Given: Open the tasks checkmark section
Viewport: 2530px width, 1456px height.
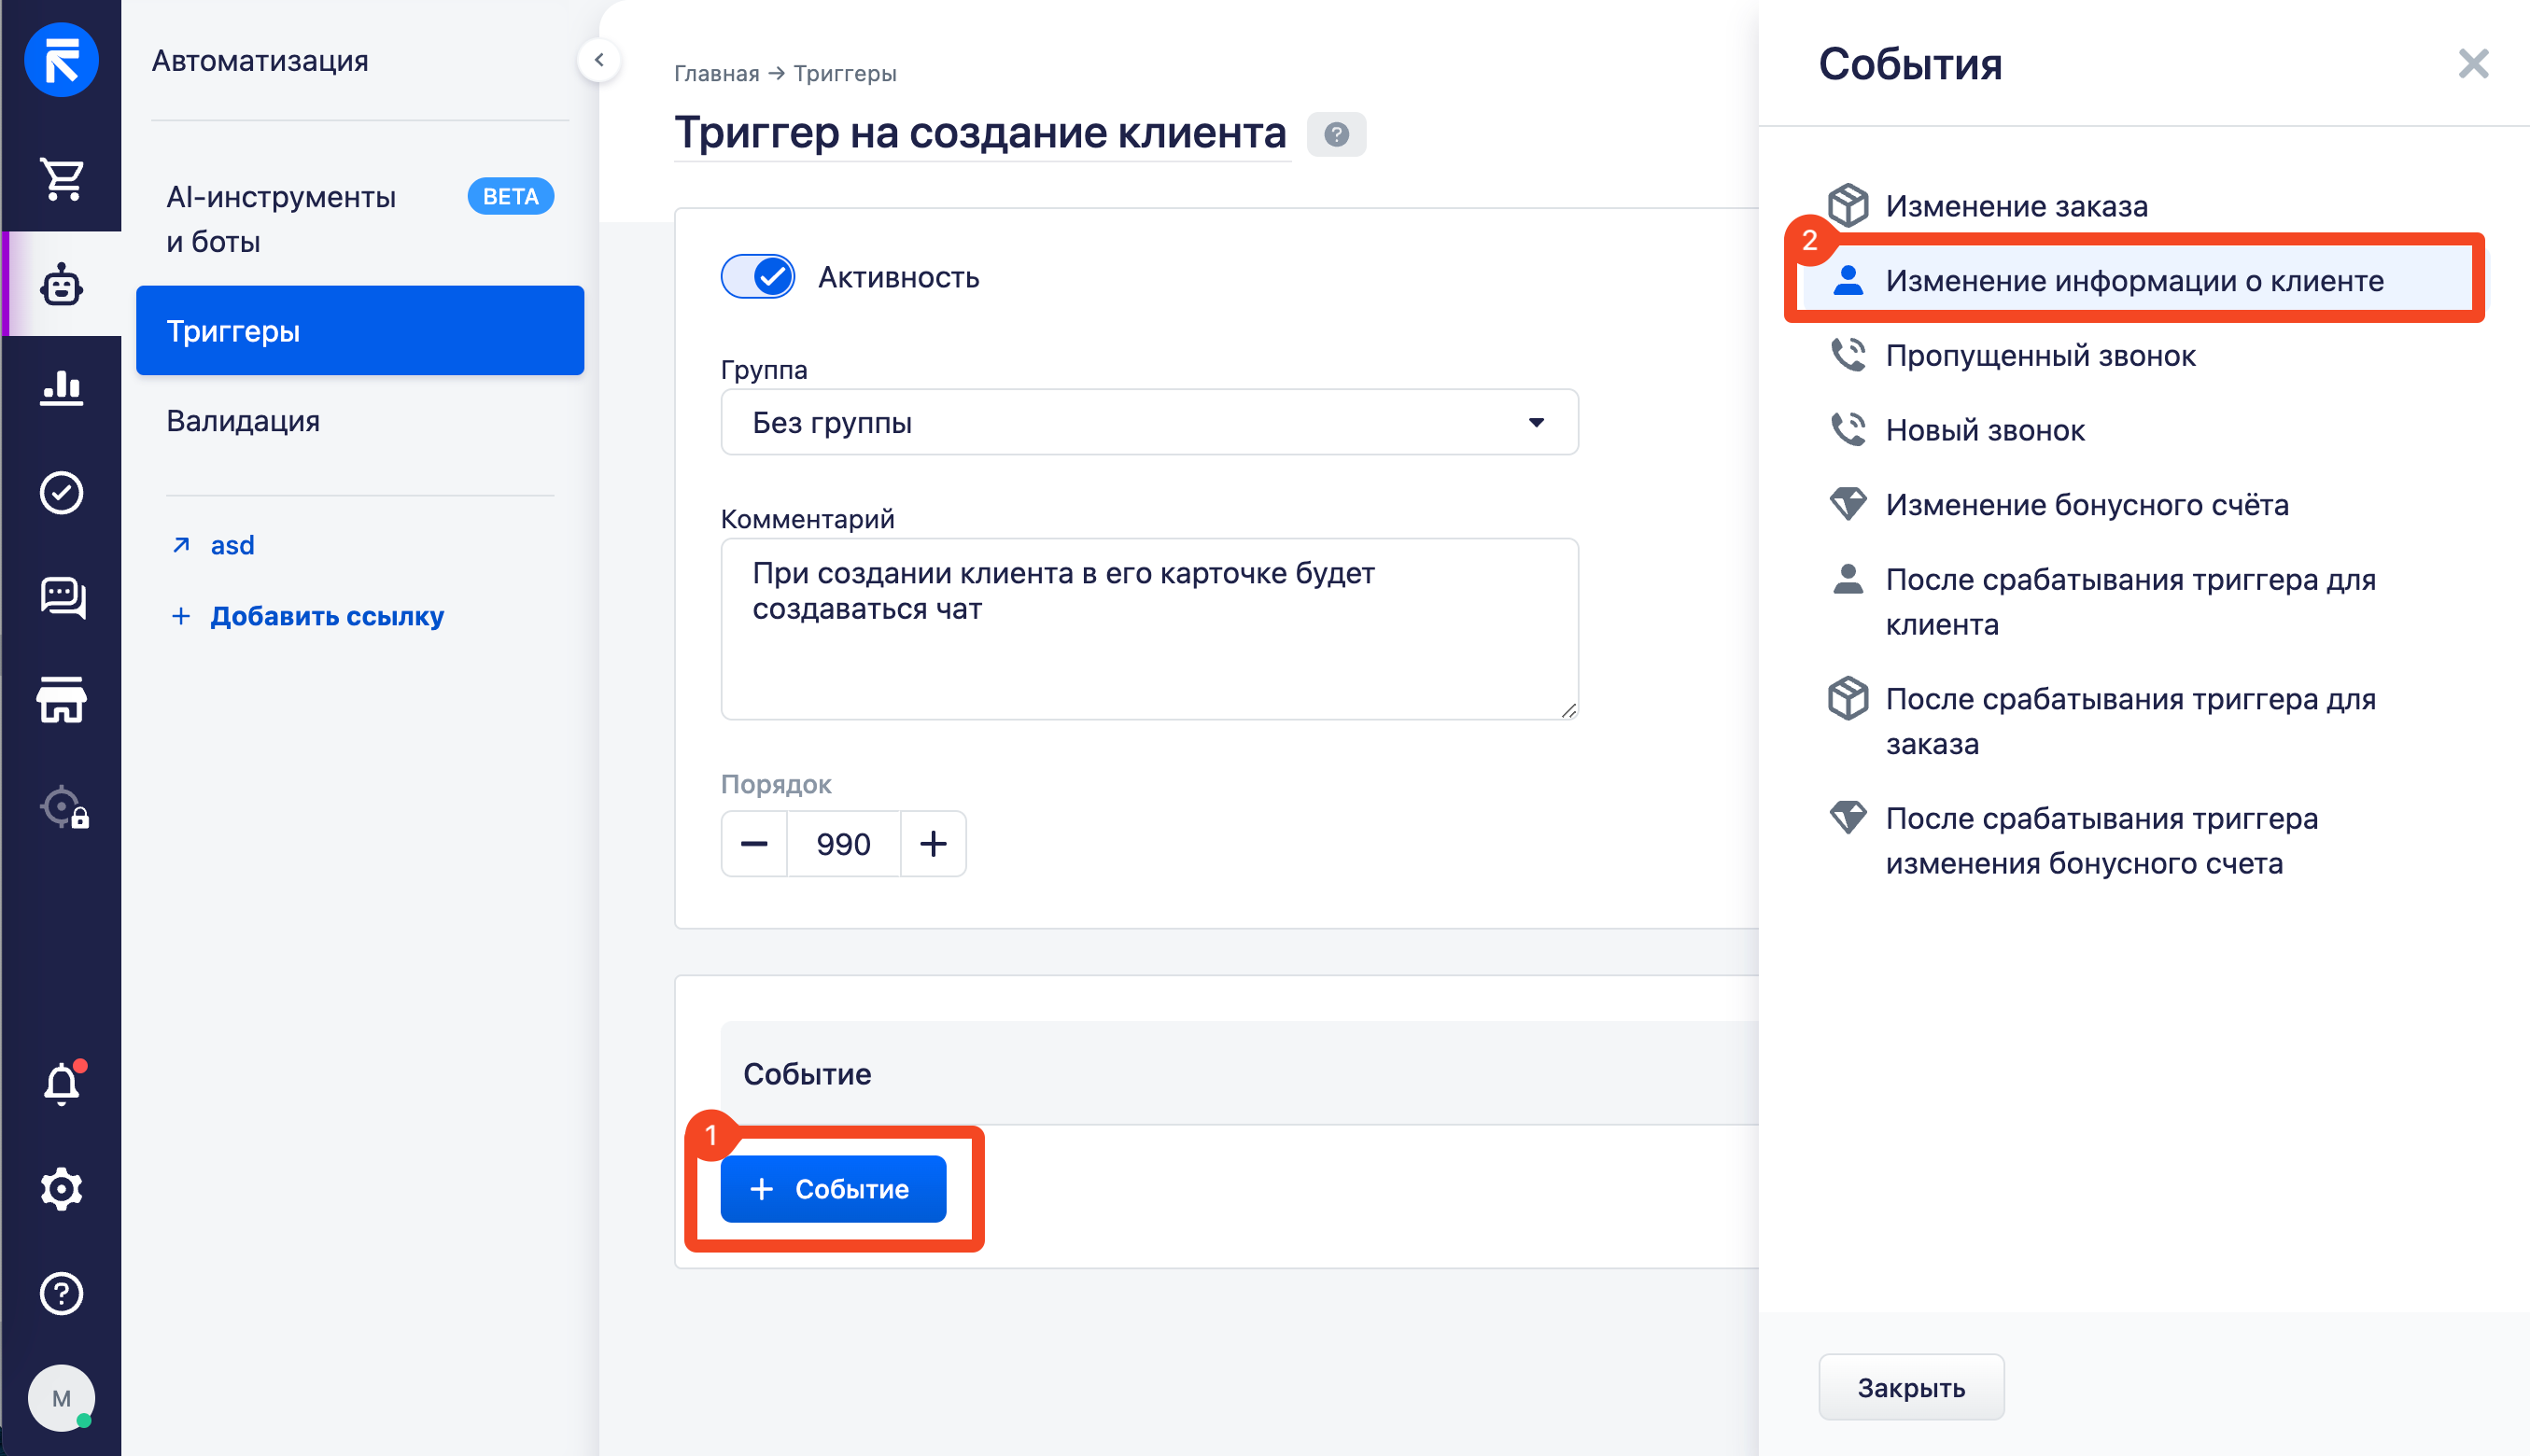Looking at the screenshot, I should tap(61, 492).
